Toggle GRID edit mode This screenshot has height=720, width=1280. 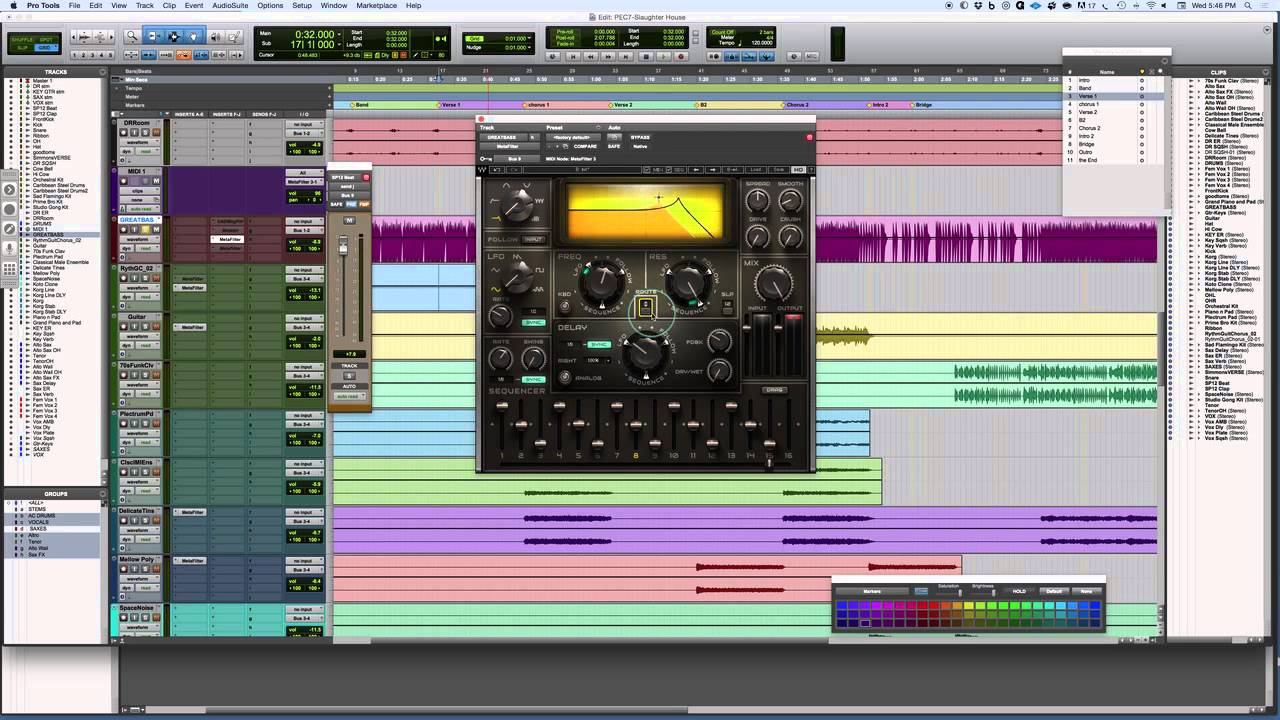coord(46,48)
